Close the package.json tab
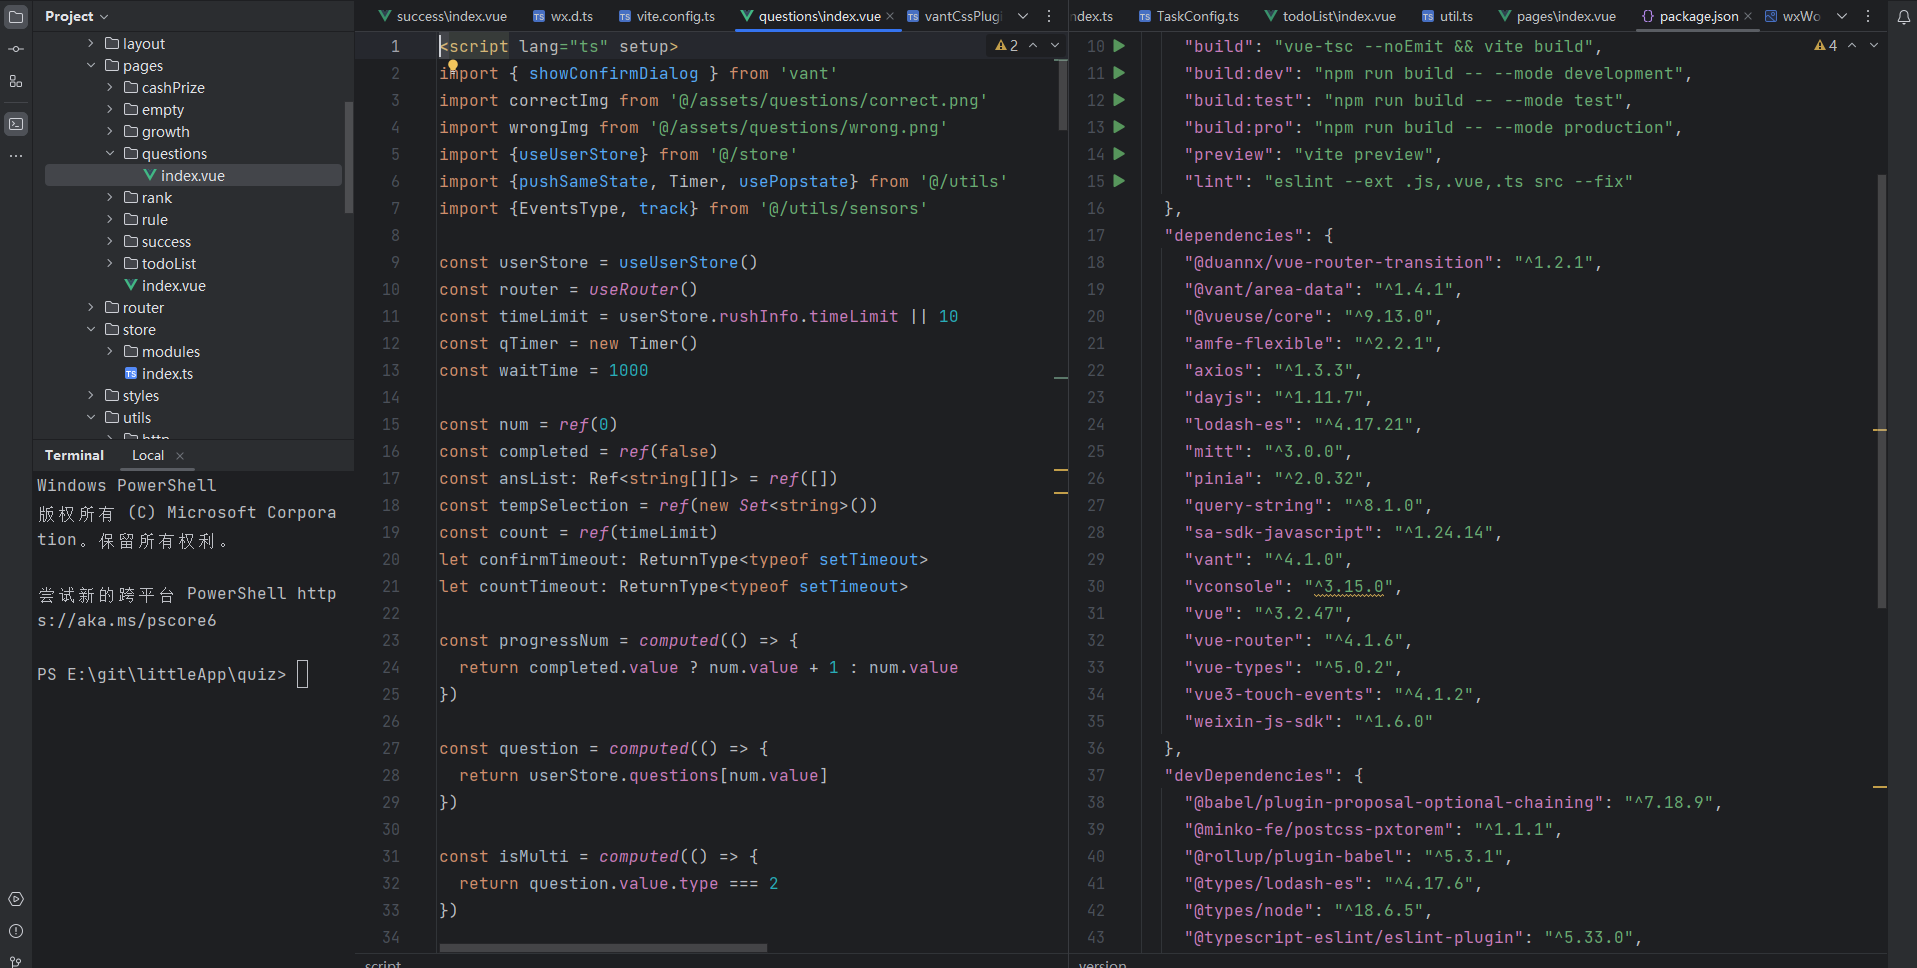 [1748, 16]
